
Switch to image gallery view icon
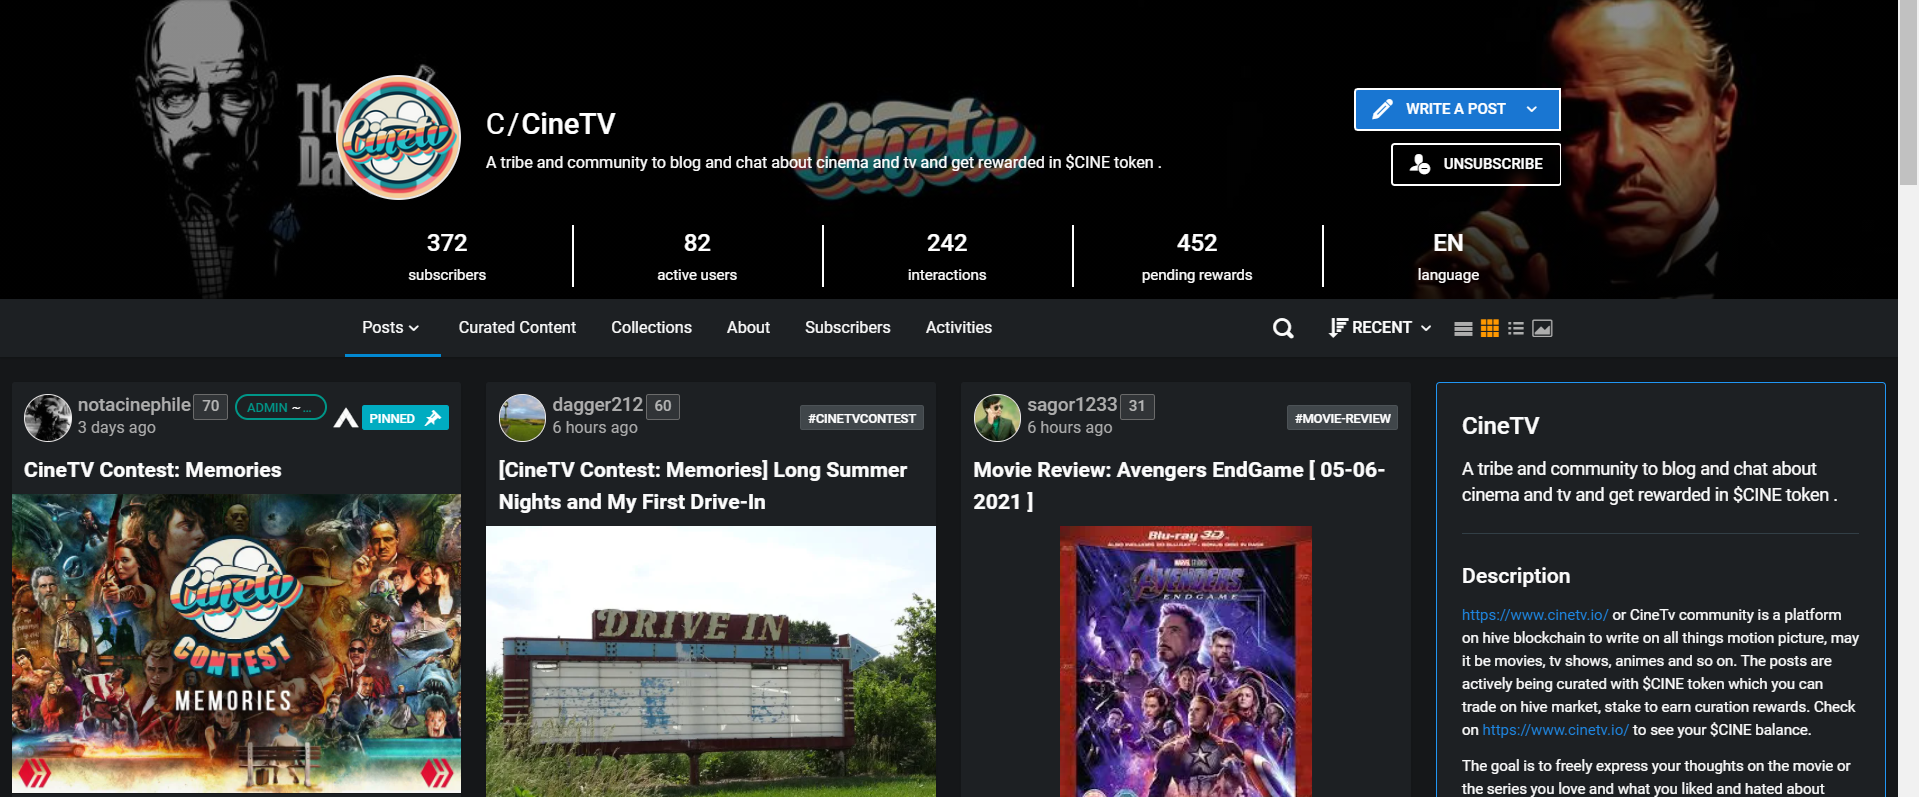(x=1542, y=328)
